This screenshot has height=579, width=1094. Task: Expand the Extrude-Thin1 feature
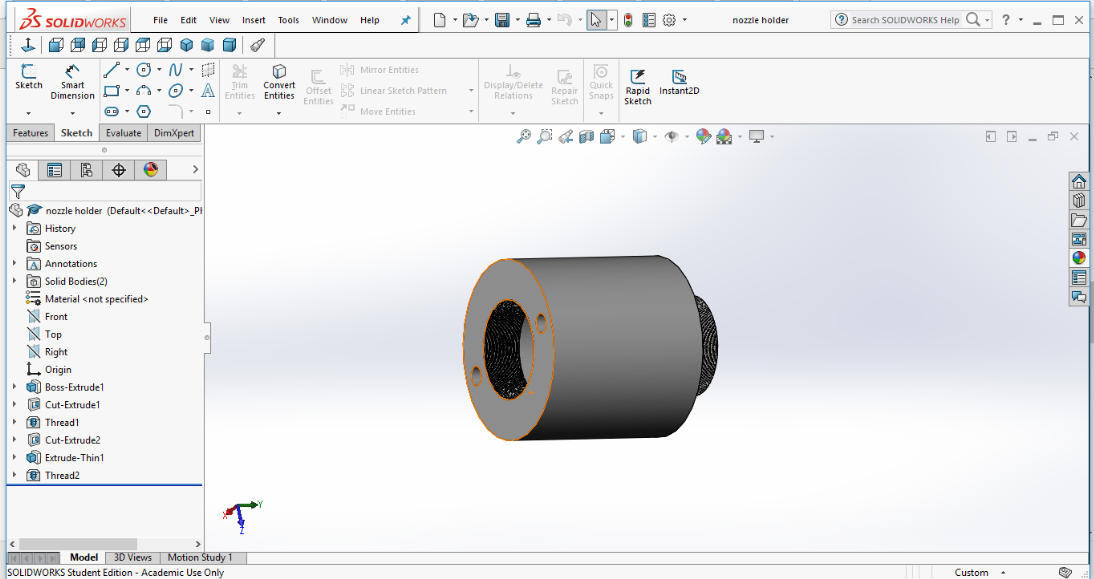(x=15, y=458)
